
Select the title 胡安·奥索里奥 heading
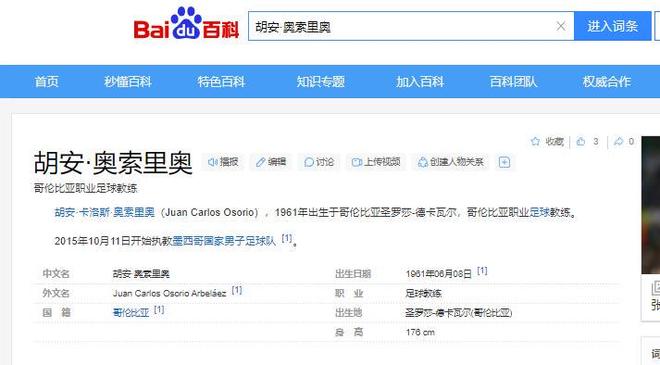[x=113, y=163]
